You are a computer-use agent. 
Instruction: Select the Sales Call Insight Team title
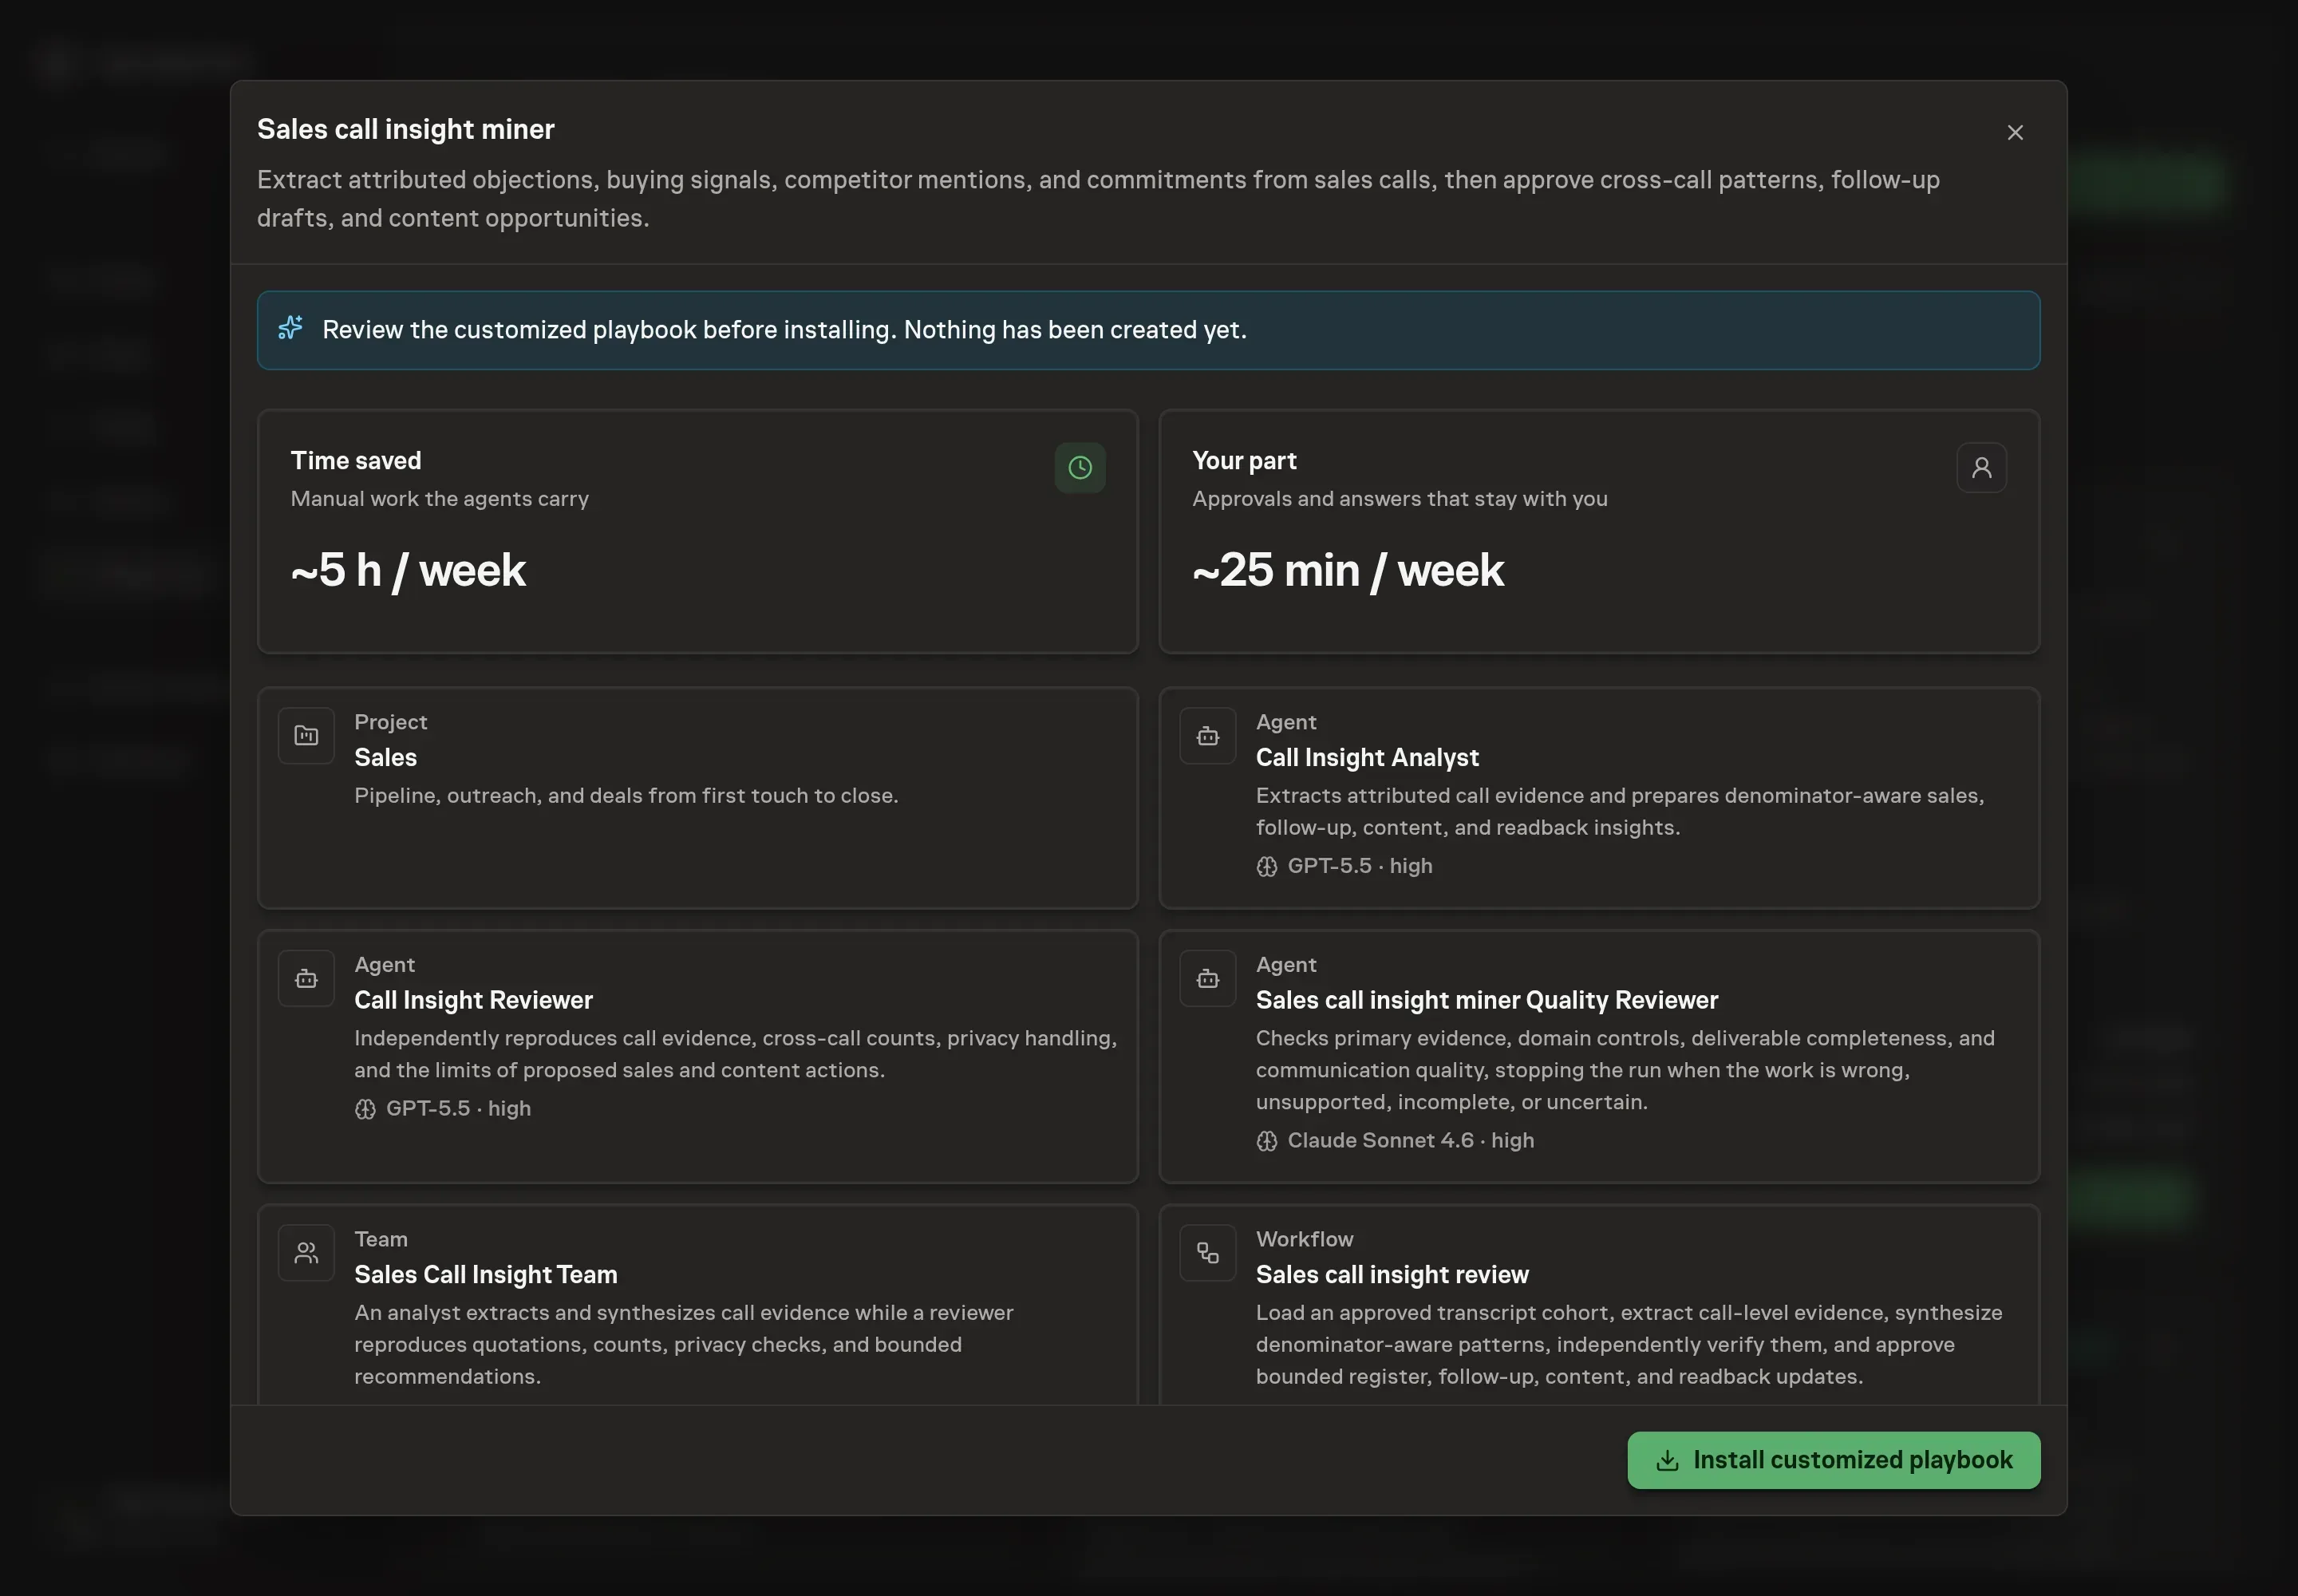(x=485, y=1274)
